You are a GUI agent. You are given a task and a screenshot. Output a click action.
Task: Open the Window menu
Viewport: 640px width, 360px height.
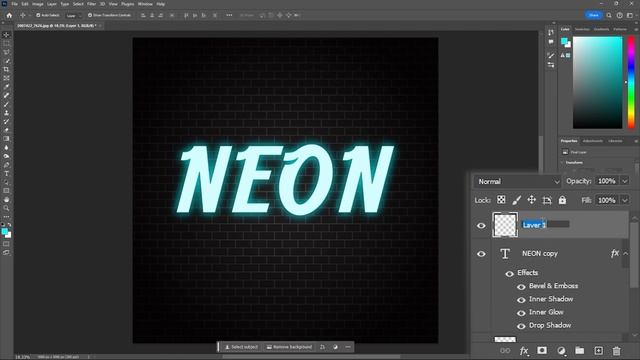point(145,4)
